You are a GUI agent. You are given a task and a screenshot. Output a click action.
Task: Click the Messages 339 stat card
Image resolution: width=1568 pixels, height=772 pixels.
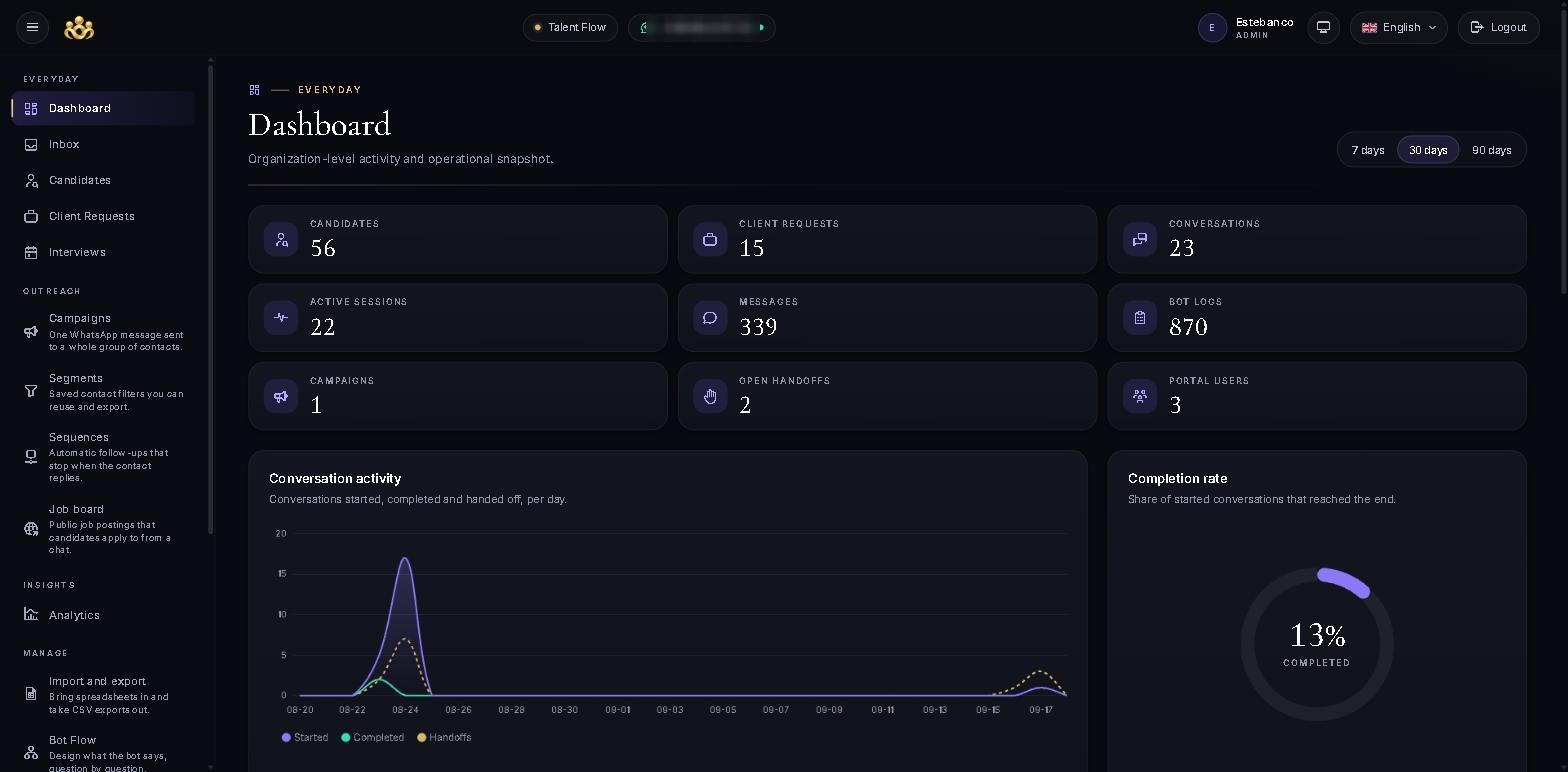click(x=887, y=317)
